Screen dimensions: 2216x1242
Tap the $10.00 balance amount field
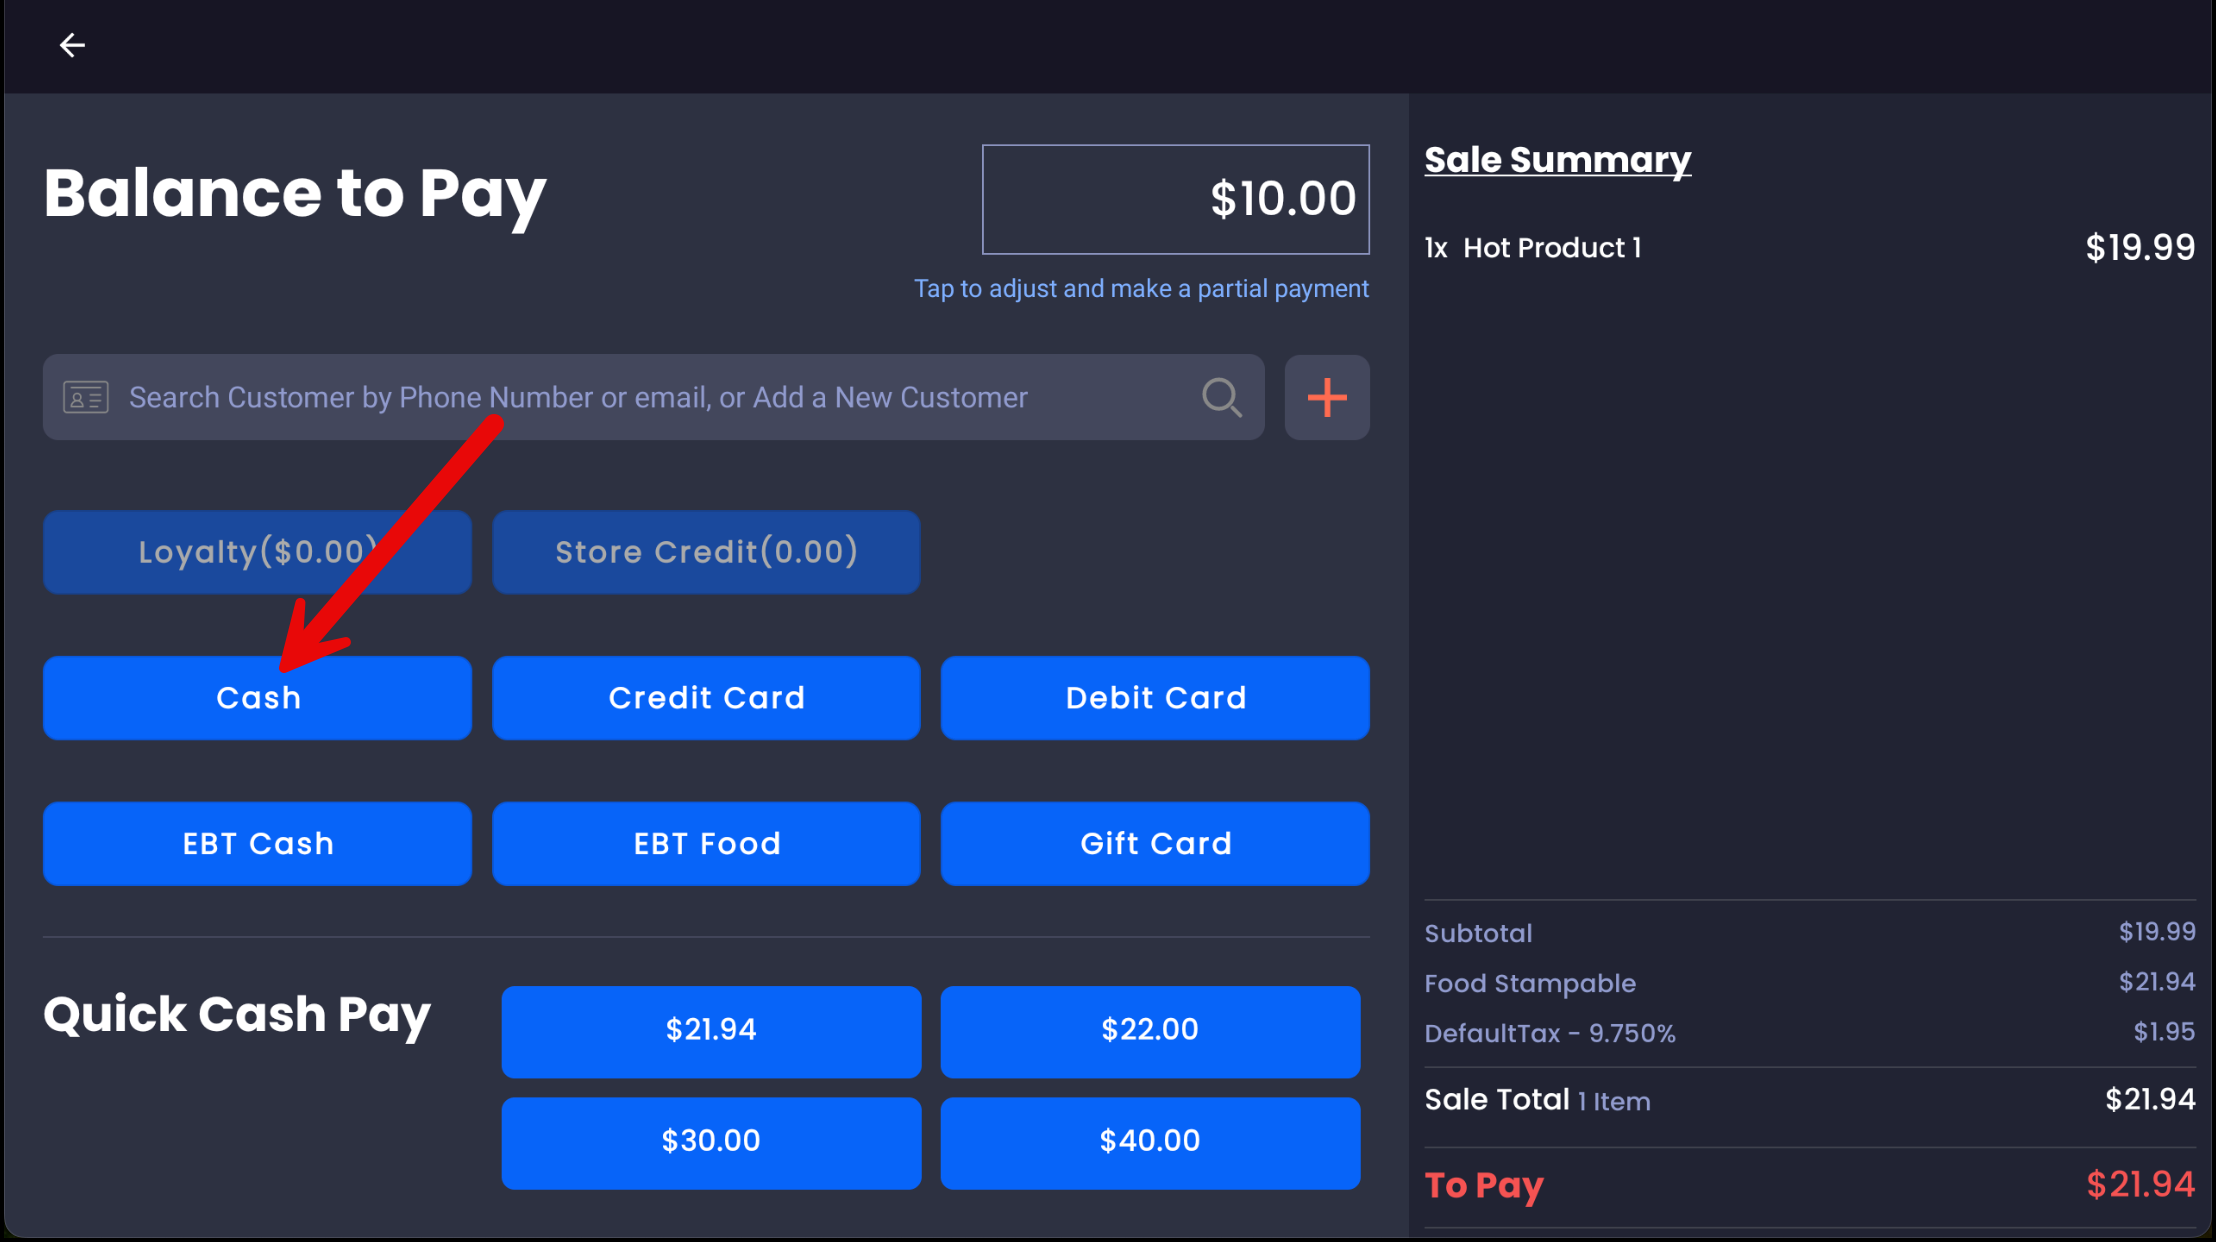1175,199
